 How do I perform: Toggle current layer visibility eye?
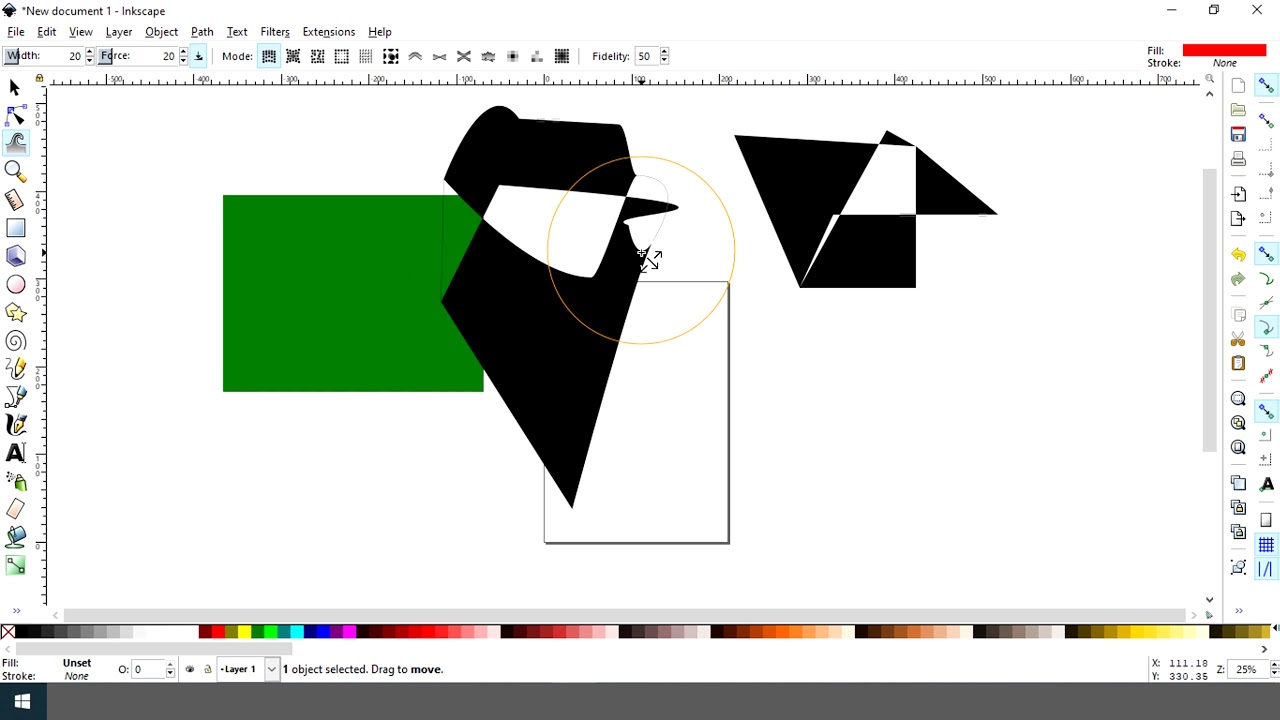click(190, 670)
